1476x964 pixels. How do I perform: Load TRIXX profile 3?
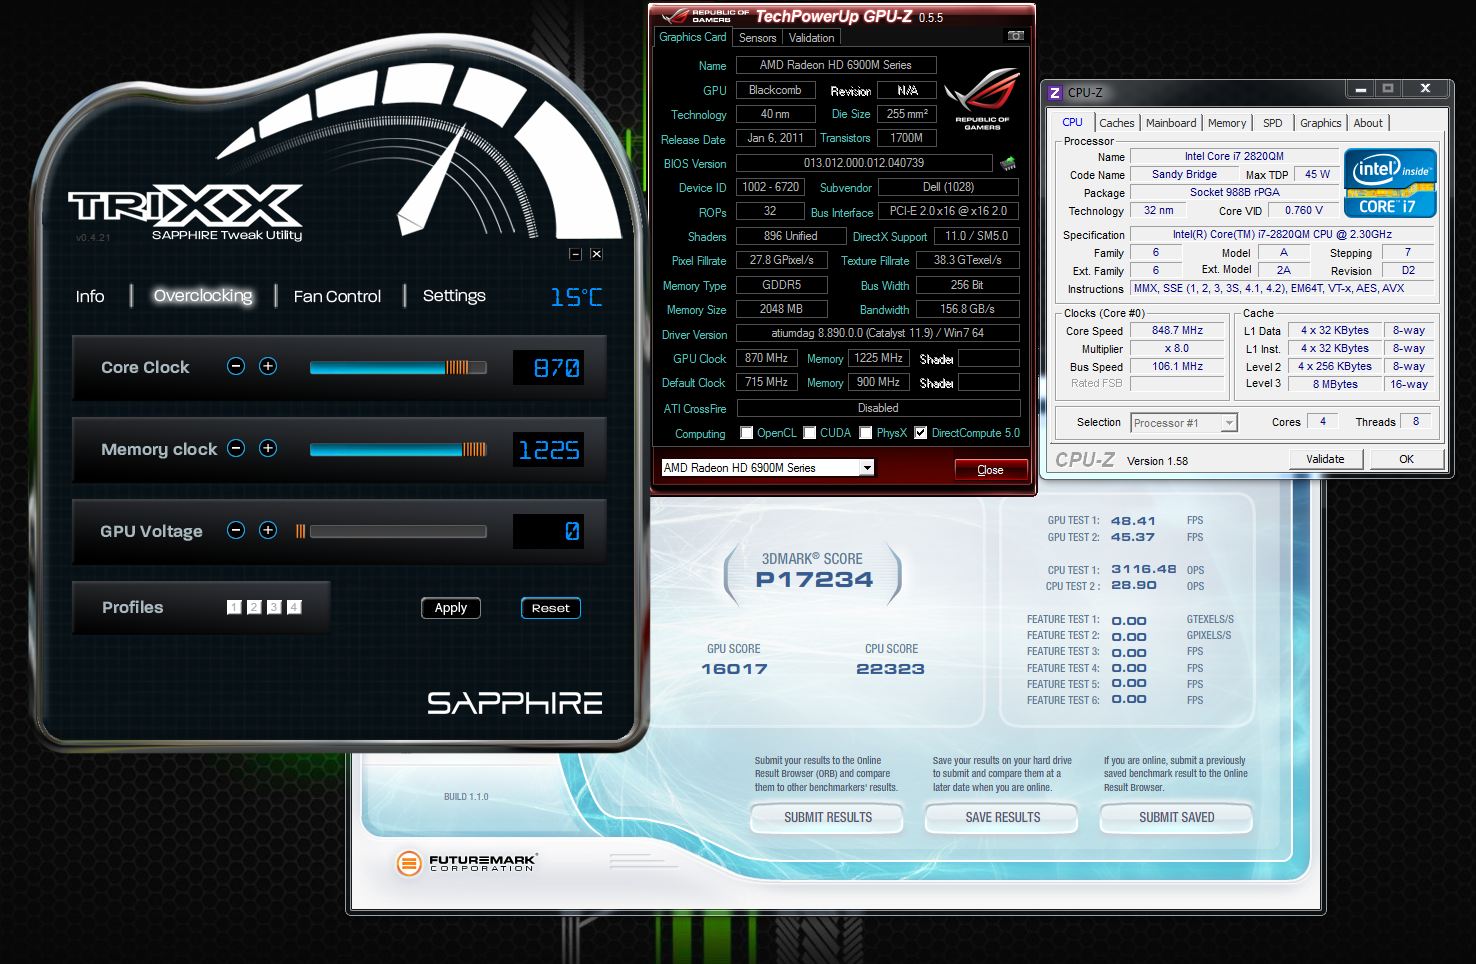point(274,607)
